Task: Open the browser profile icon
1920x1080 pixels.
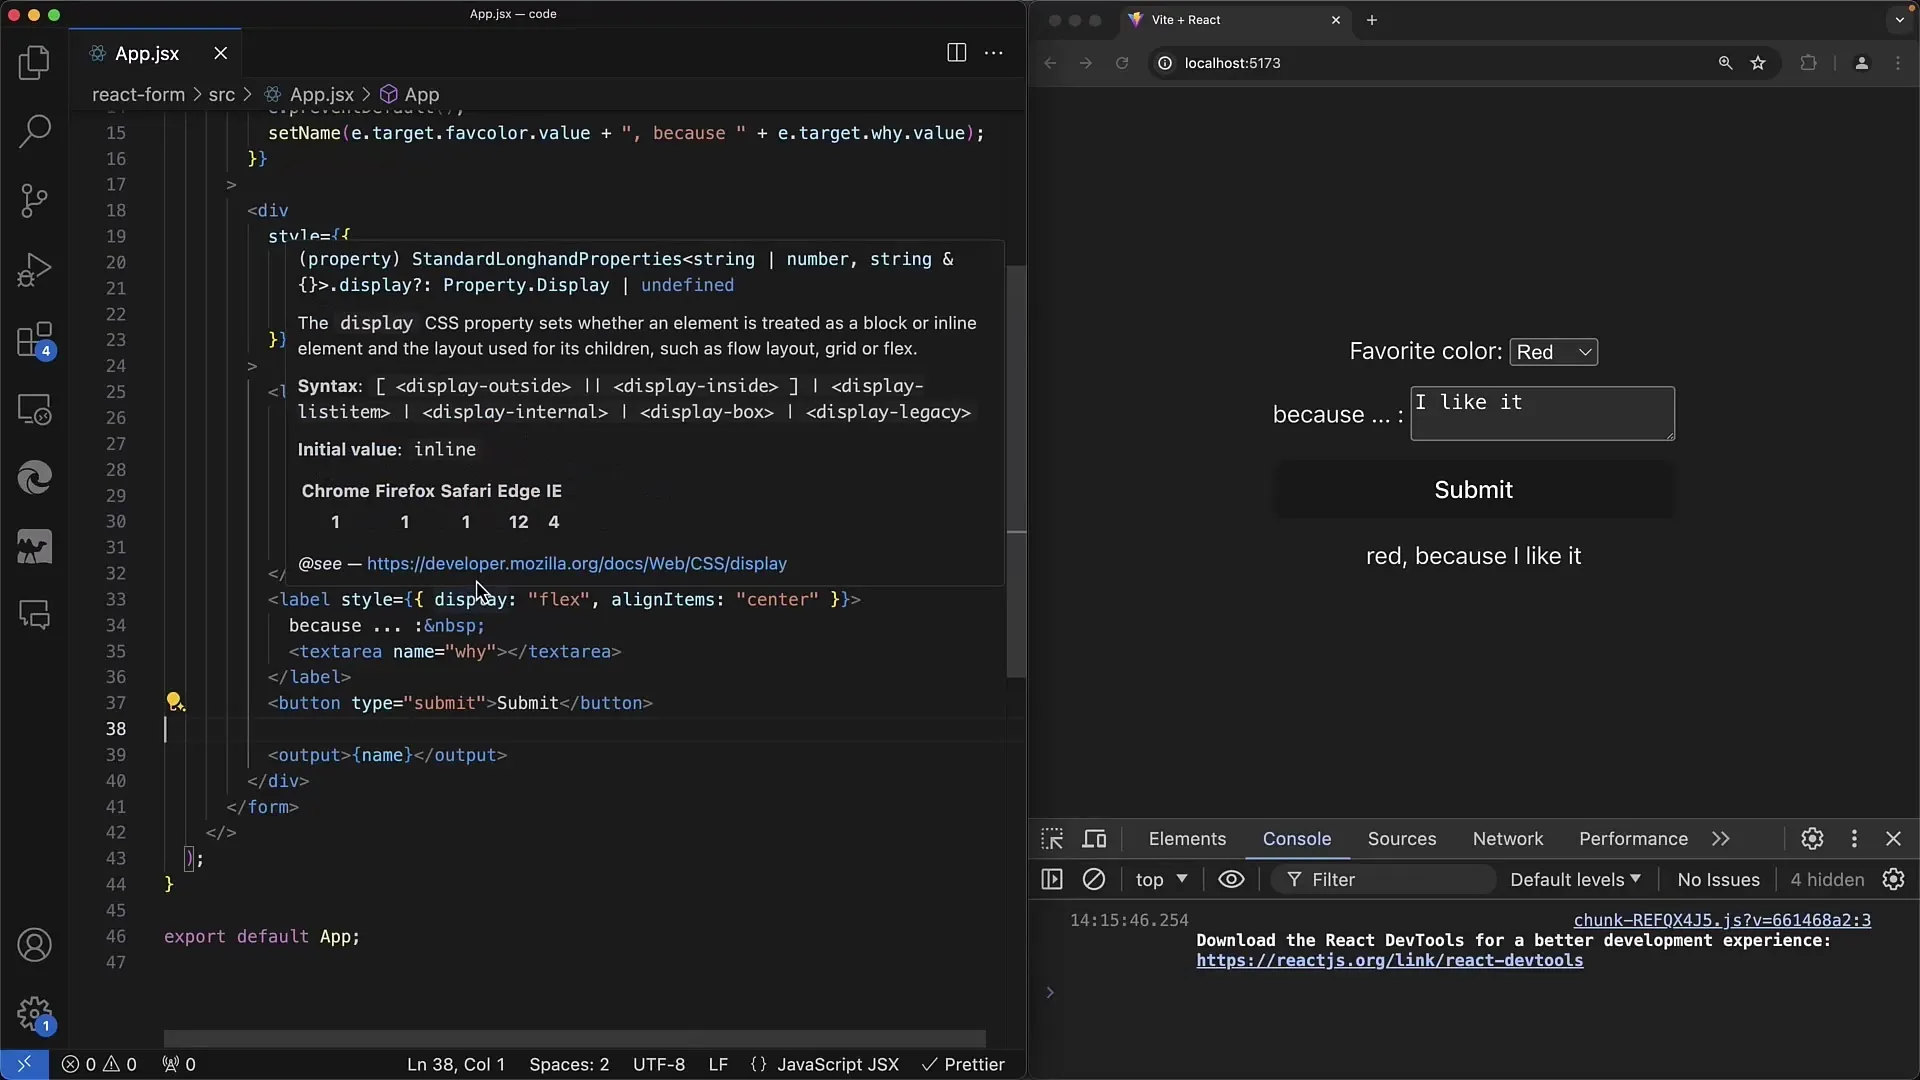Action: [x=1861, y=63]
